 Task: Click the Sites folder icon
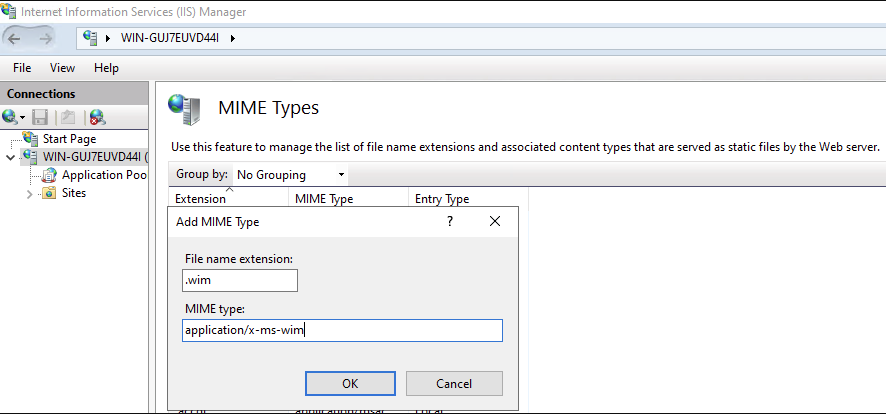[x=50, y=193]
